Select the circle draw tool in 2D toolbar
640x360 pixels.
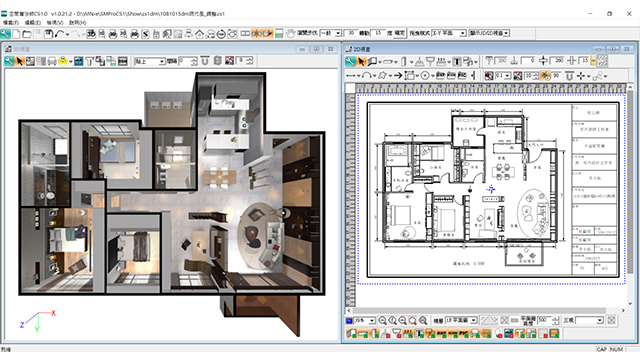pyautogui.click(x=425, y=76)
